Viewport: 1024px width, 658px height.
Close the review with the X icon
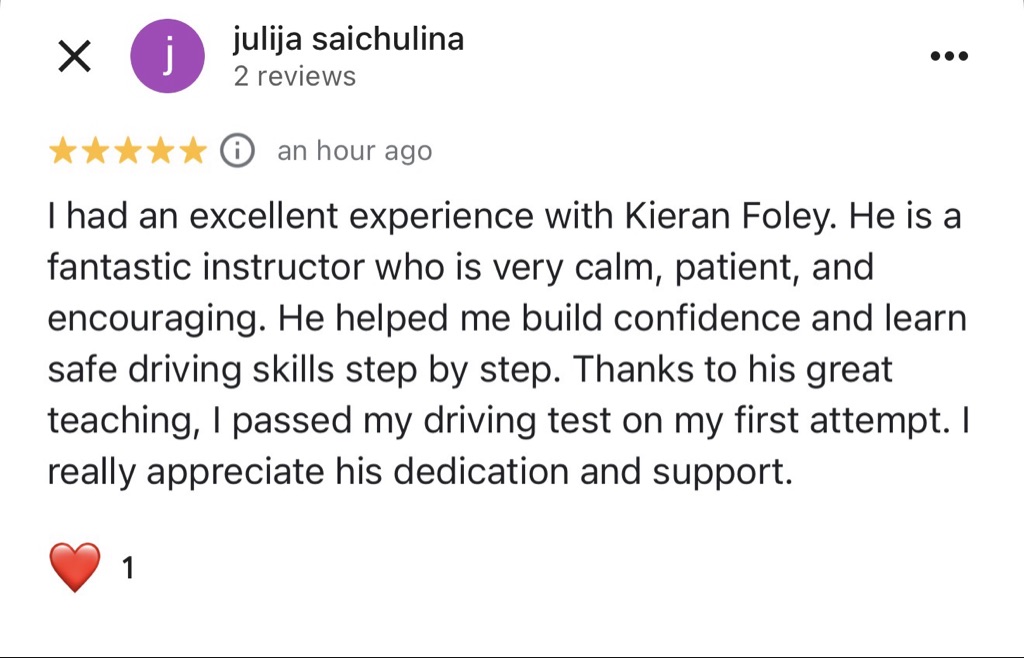[x=75, y=57]
